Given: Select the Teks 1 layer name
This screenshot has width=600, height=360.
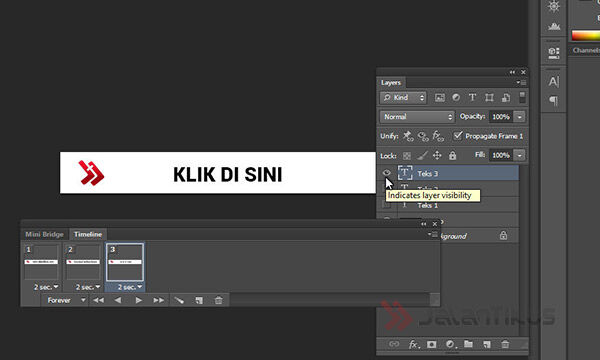Looking at the screenshot, I should click(x=427, y=205).
